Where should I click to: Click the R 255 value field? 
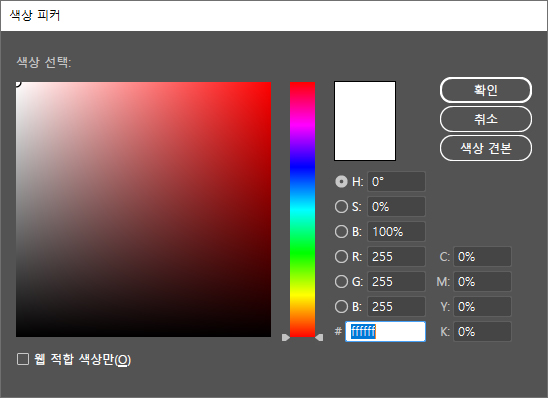click(396, 256)
